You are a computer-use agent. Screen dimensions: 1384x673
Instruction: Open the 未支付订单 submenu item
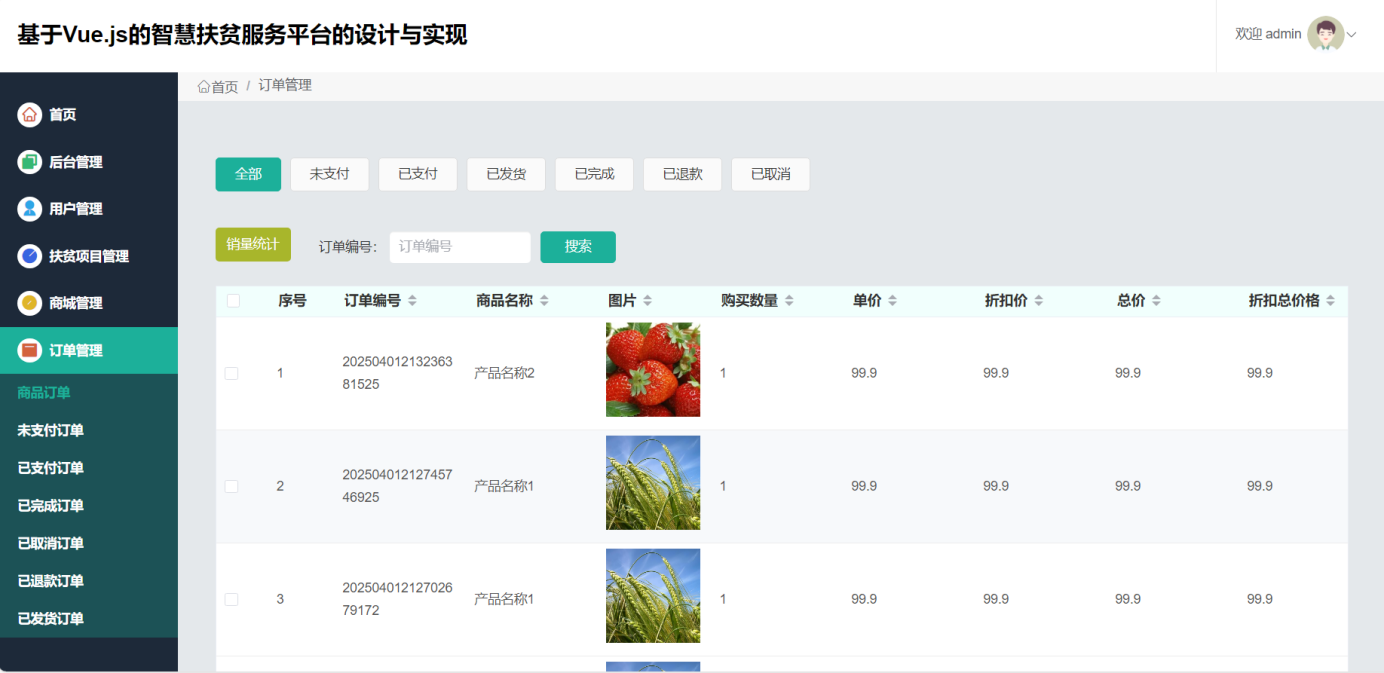point(89,431)
